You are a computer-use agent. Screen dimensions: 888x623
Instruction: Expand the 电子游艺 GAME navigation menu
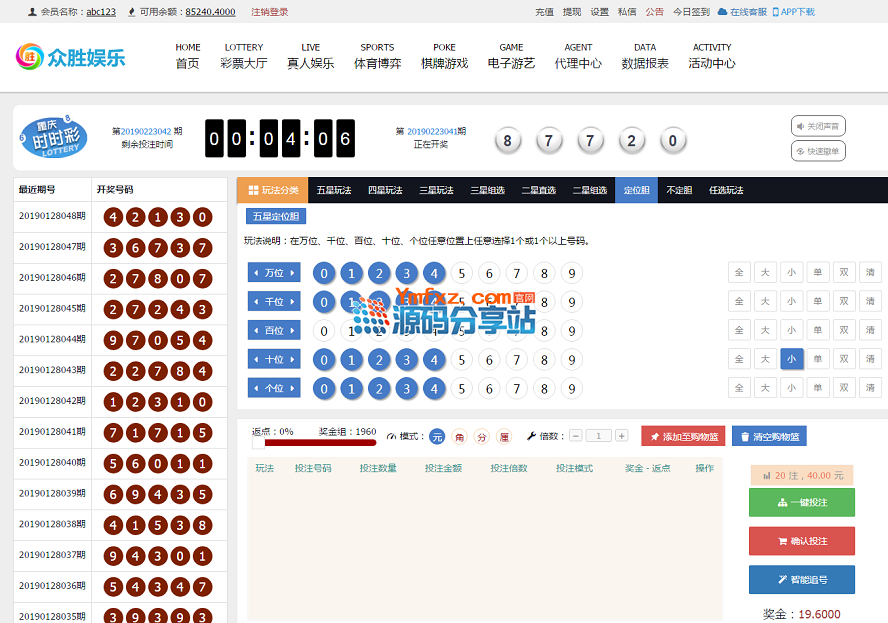[511, 55]
